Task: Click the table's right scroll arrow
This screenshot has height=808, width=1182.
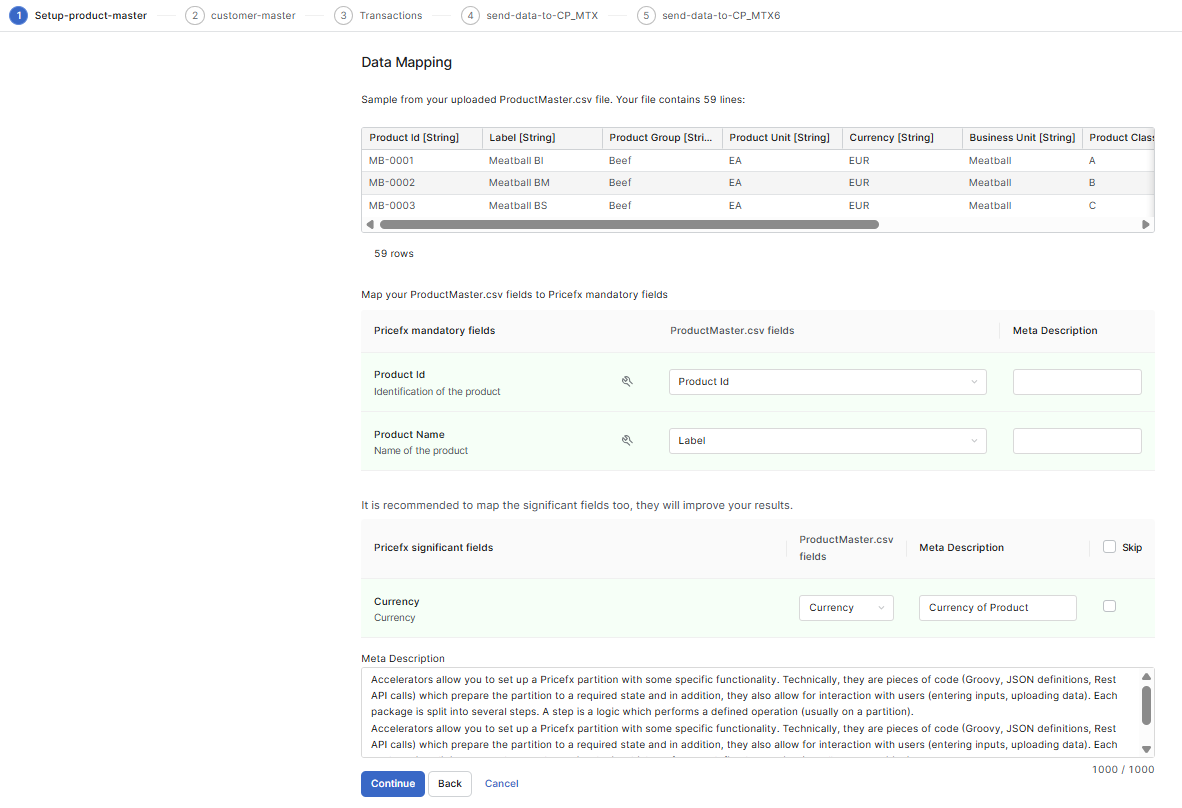Action: click(x=1146, y=225)
